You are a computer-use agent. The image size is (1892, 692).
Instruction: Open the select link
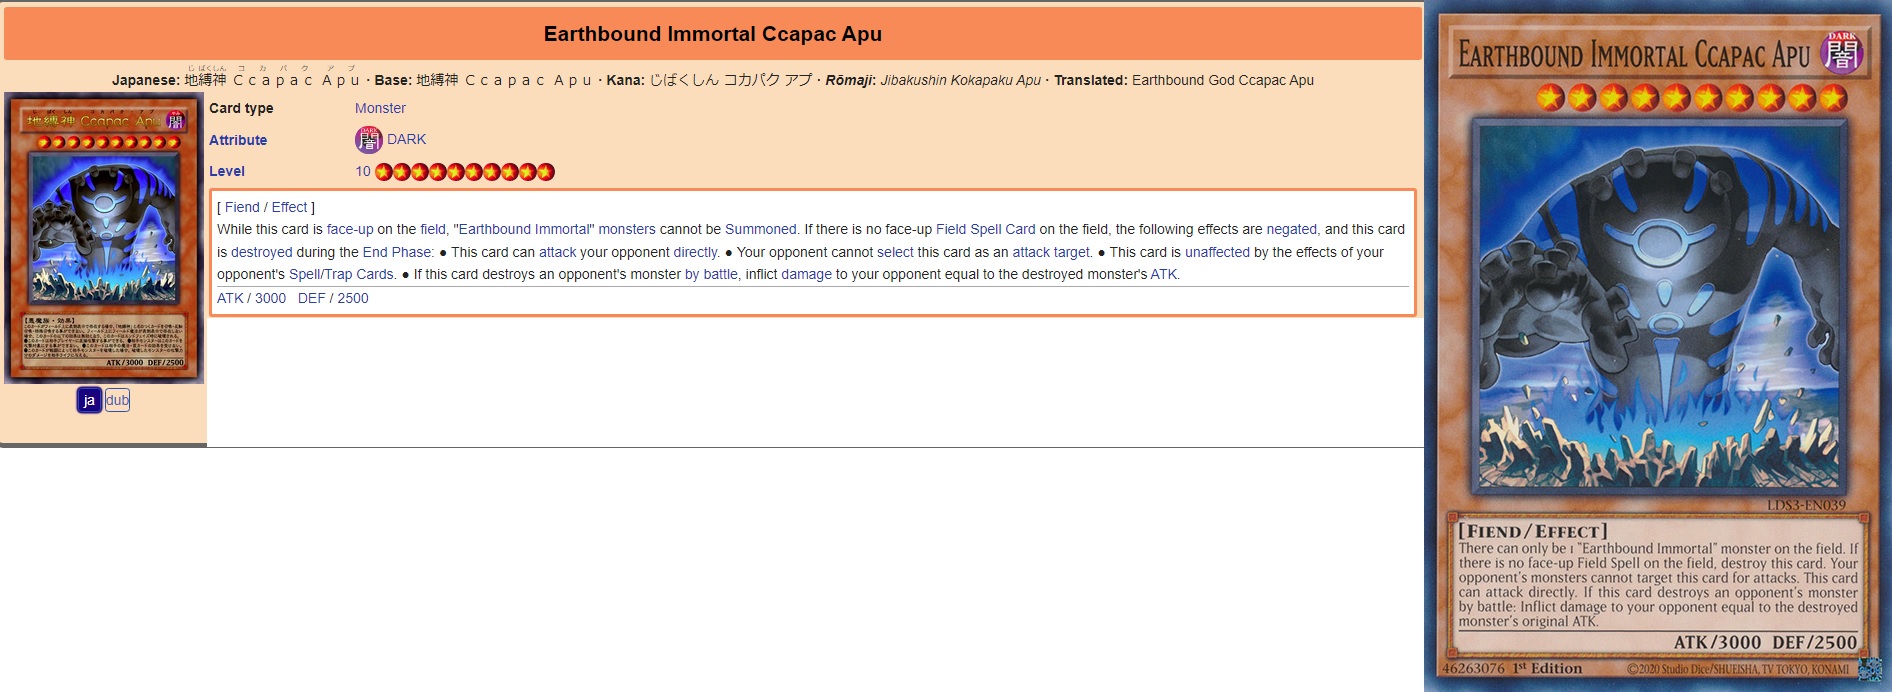pos(895,252)
